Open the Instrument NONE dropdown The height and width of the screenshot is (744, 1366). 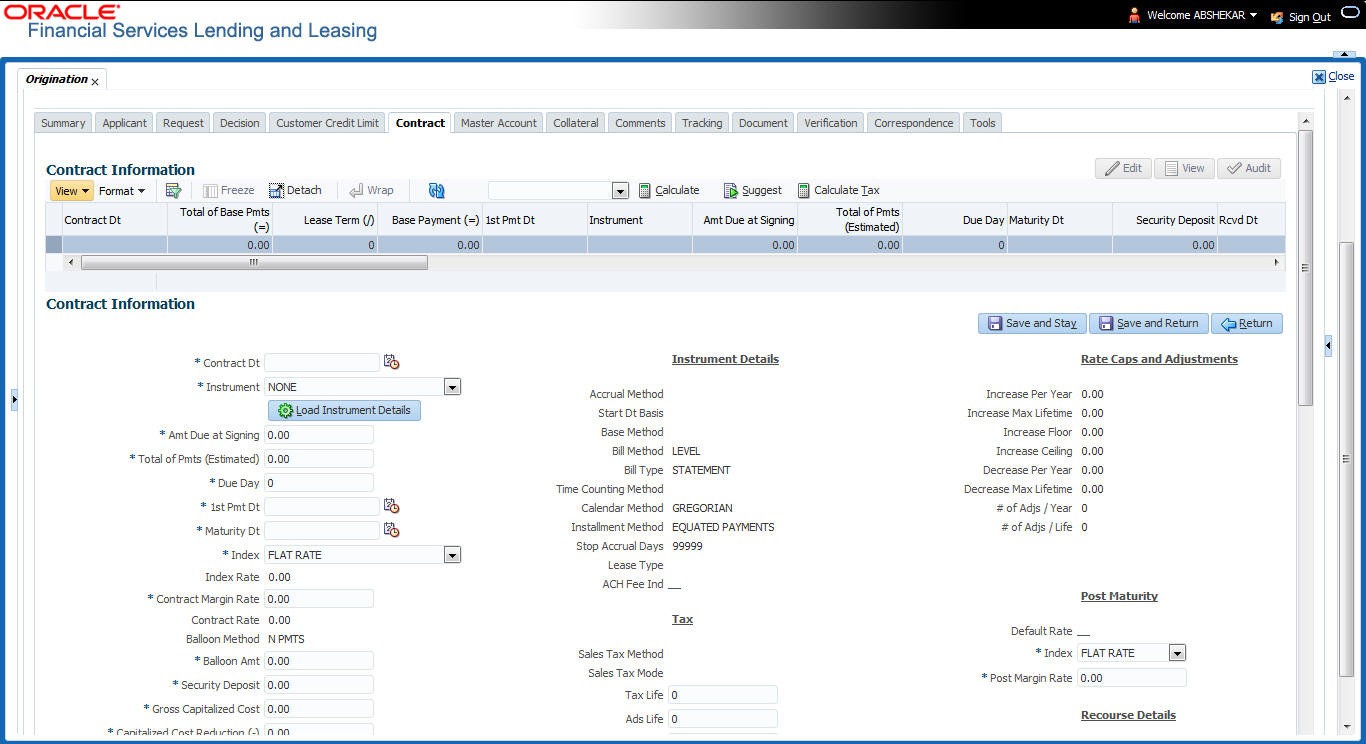[x=452, y=387]
